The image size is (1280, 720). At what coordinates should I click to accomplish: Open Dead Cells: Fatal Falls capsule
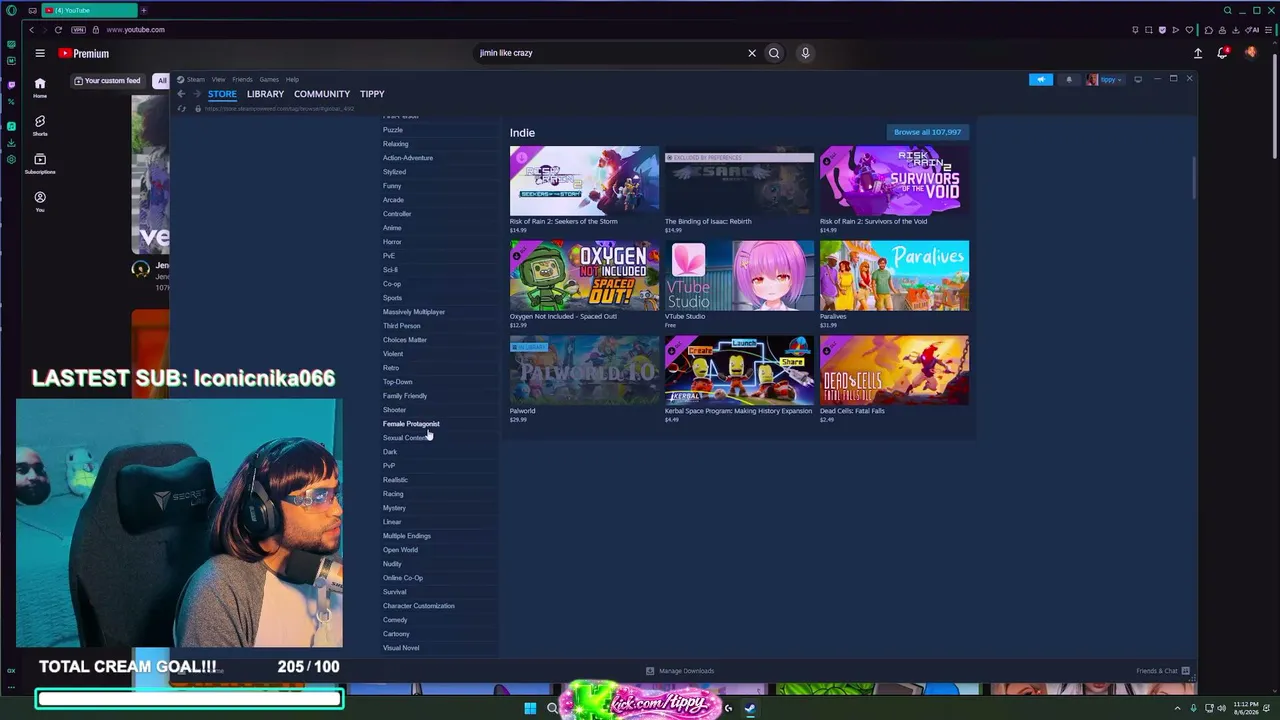tap(894, 371)
